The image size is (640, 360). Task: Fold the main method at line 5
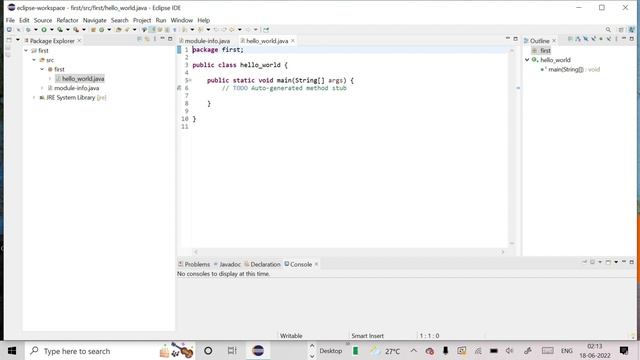[190, 80]
